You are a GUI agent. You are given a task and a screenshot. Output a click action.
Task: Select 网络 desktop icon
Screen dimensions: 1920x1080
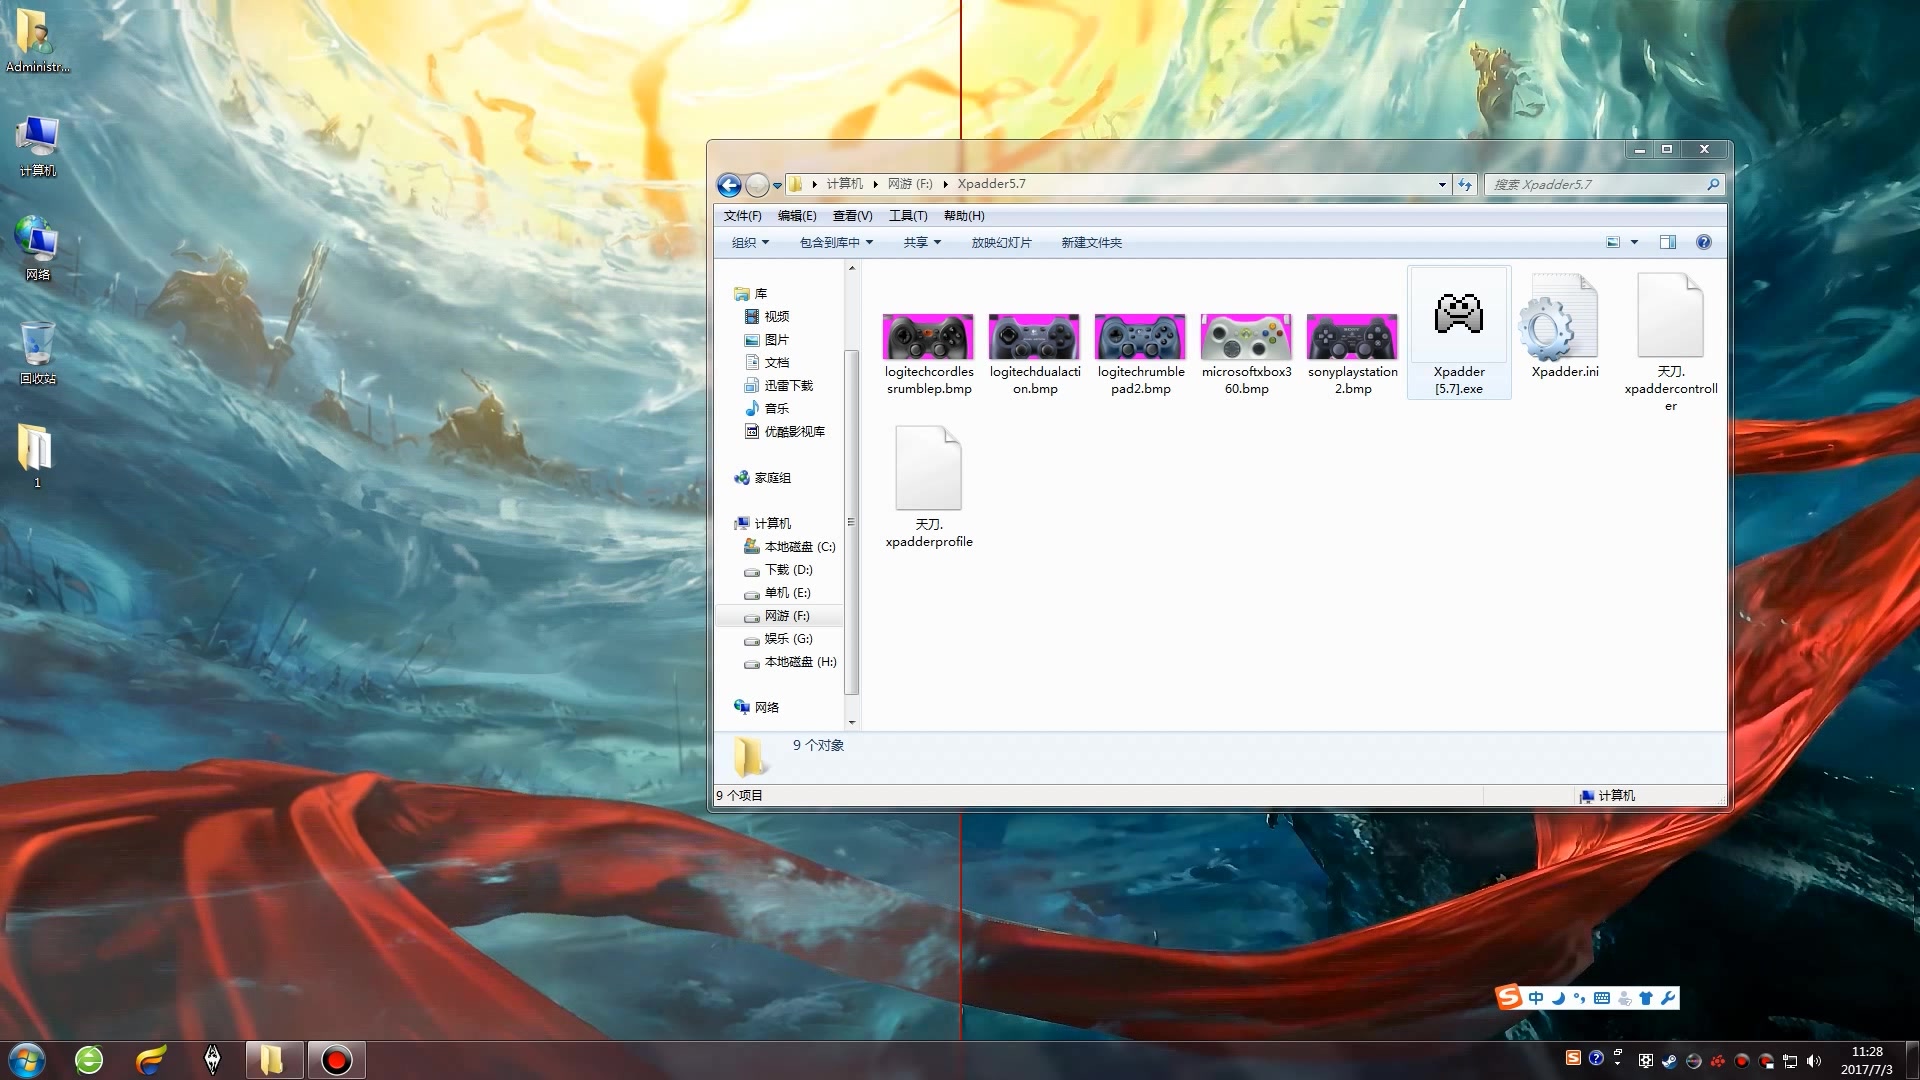coord(37,248)
